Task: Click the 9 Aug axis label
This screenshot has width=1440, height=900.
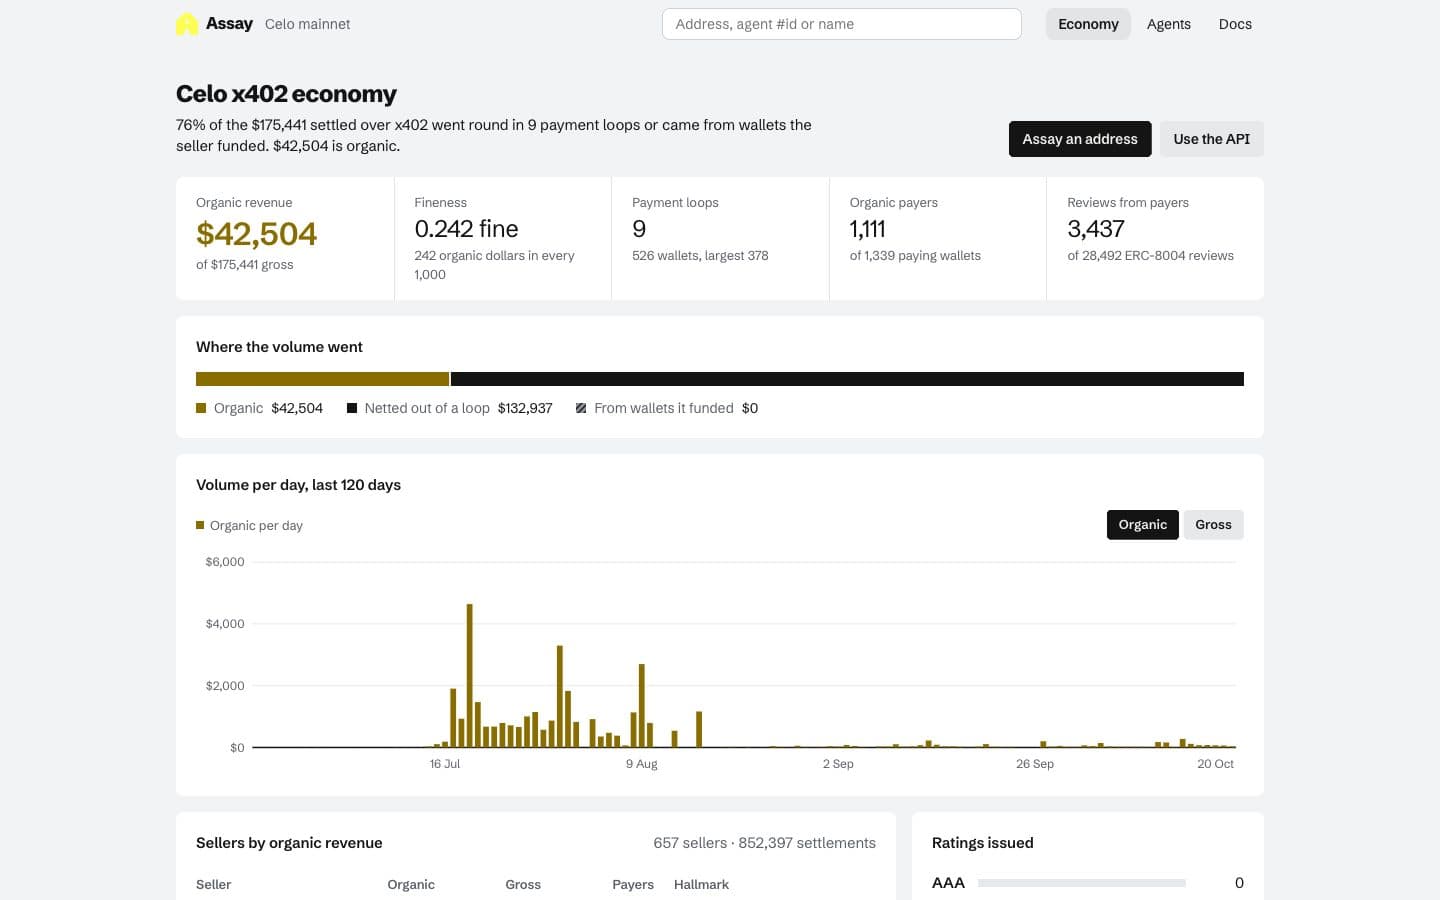Action: pos(642,764)
